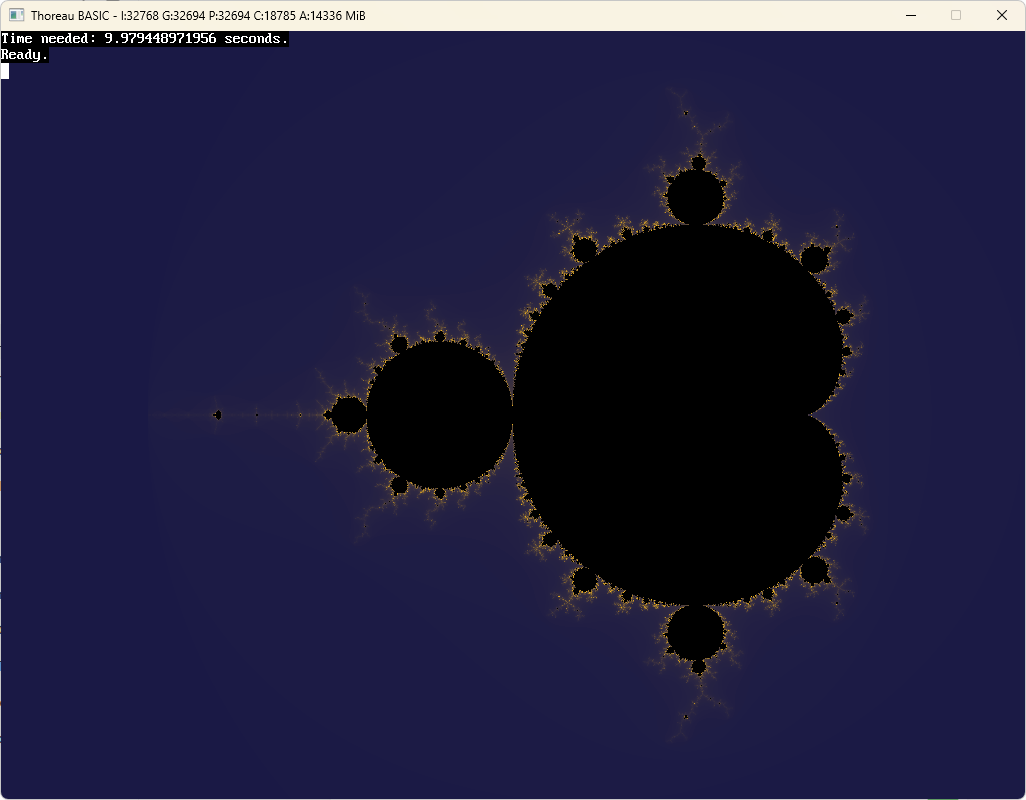
Task: Click the blinking text cursor block
Action: tap(5, 71)
